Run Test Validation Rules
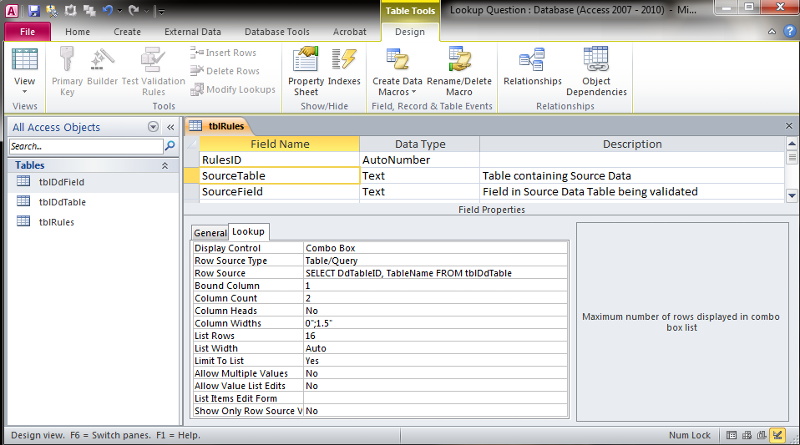 tap(153, 71)
